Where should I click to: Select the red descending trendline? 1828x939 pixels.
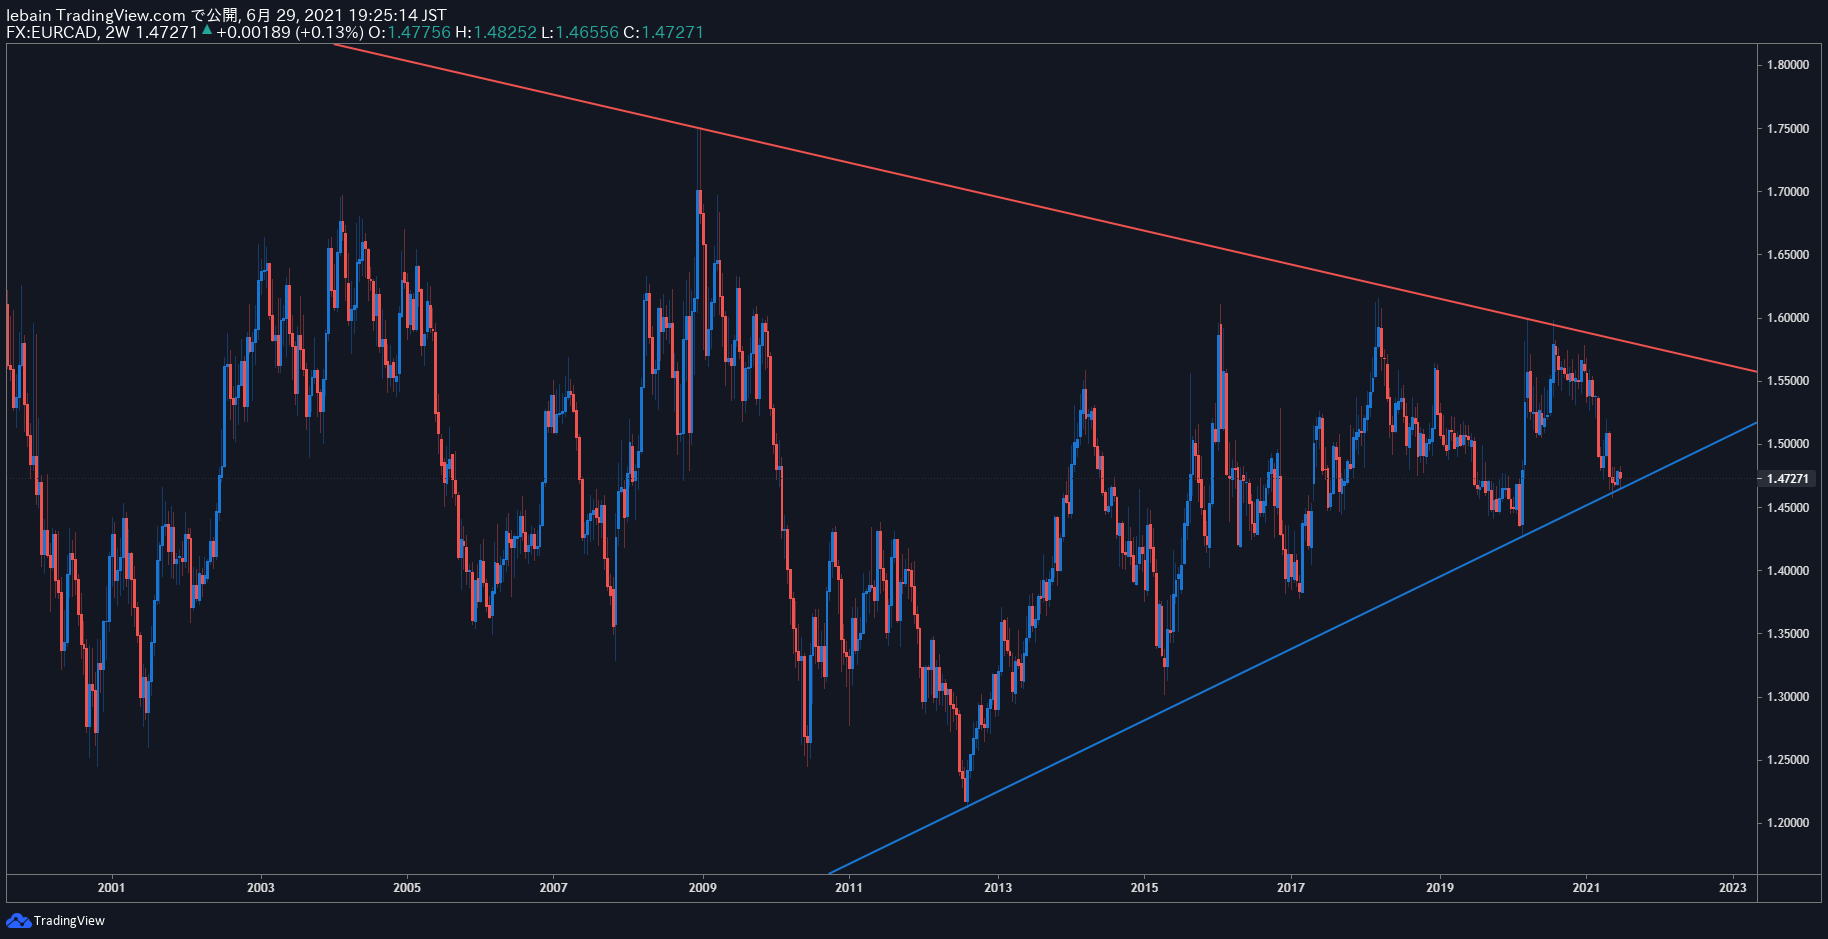coord(1045,209)
